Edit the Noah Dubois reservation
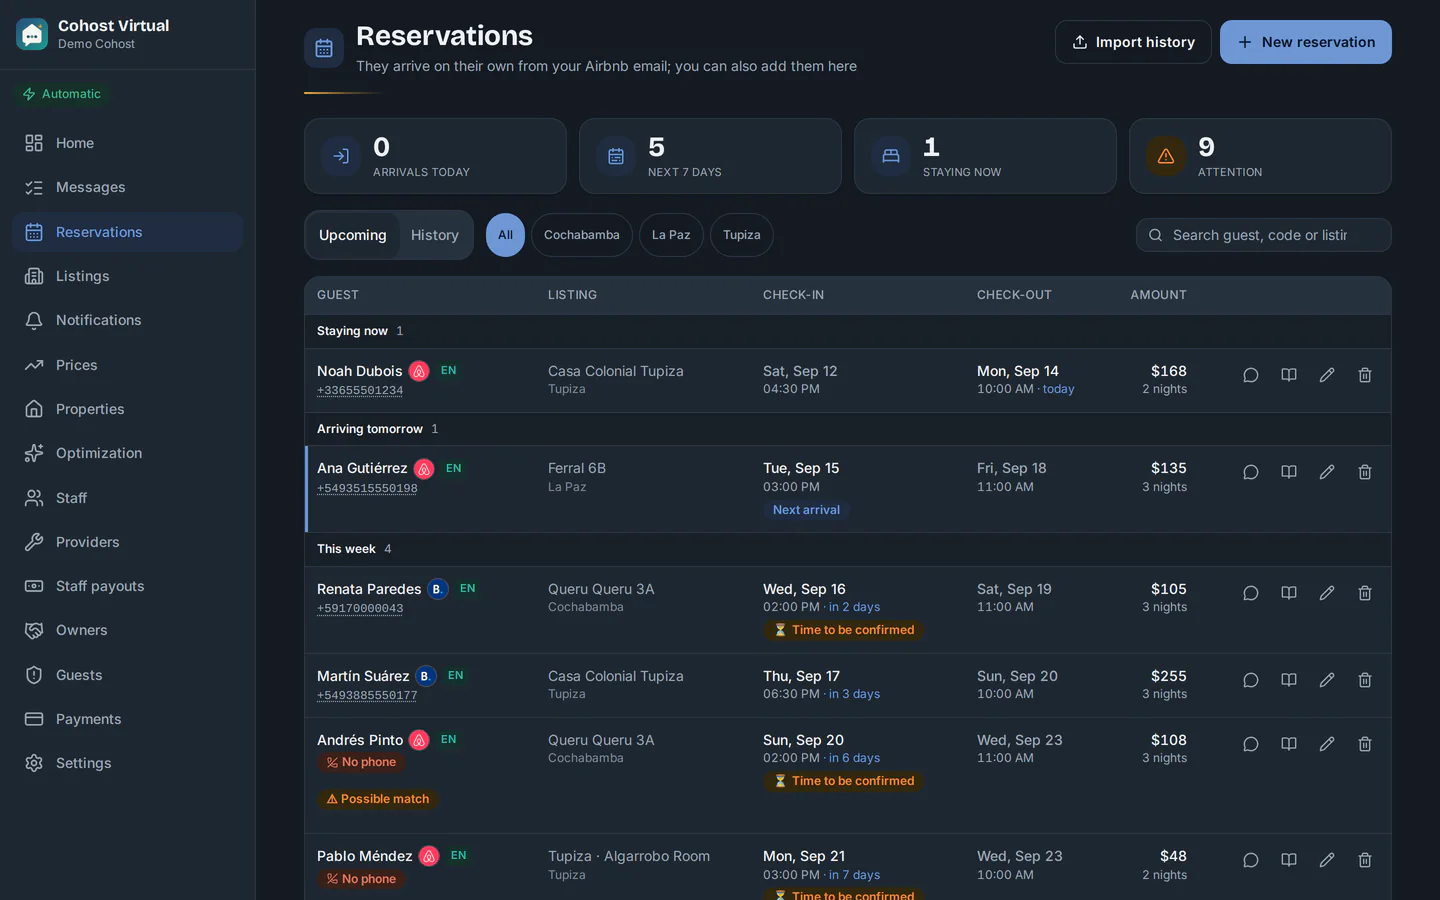The image size is (1440, 900). 1327,375
